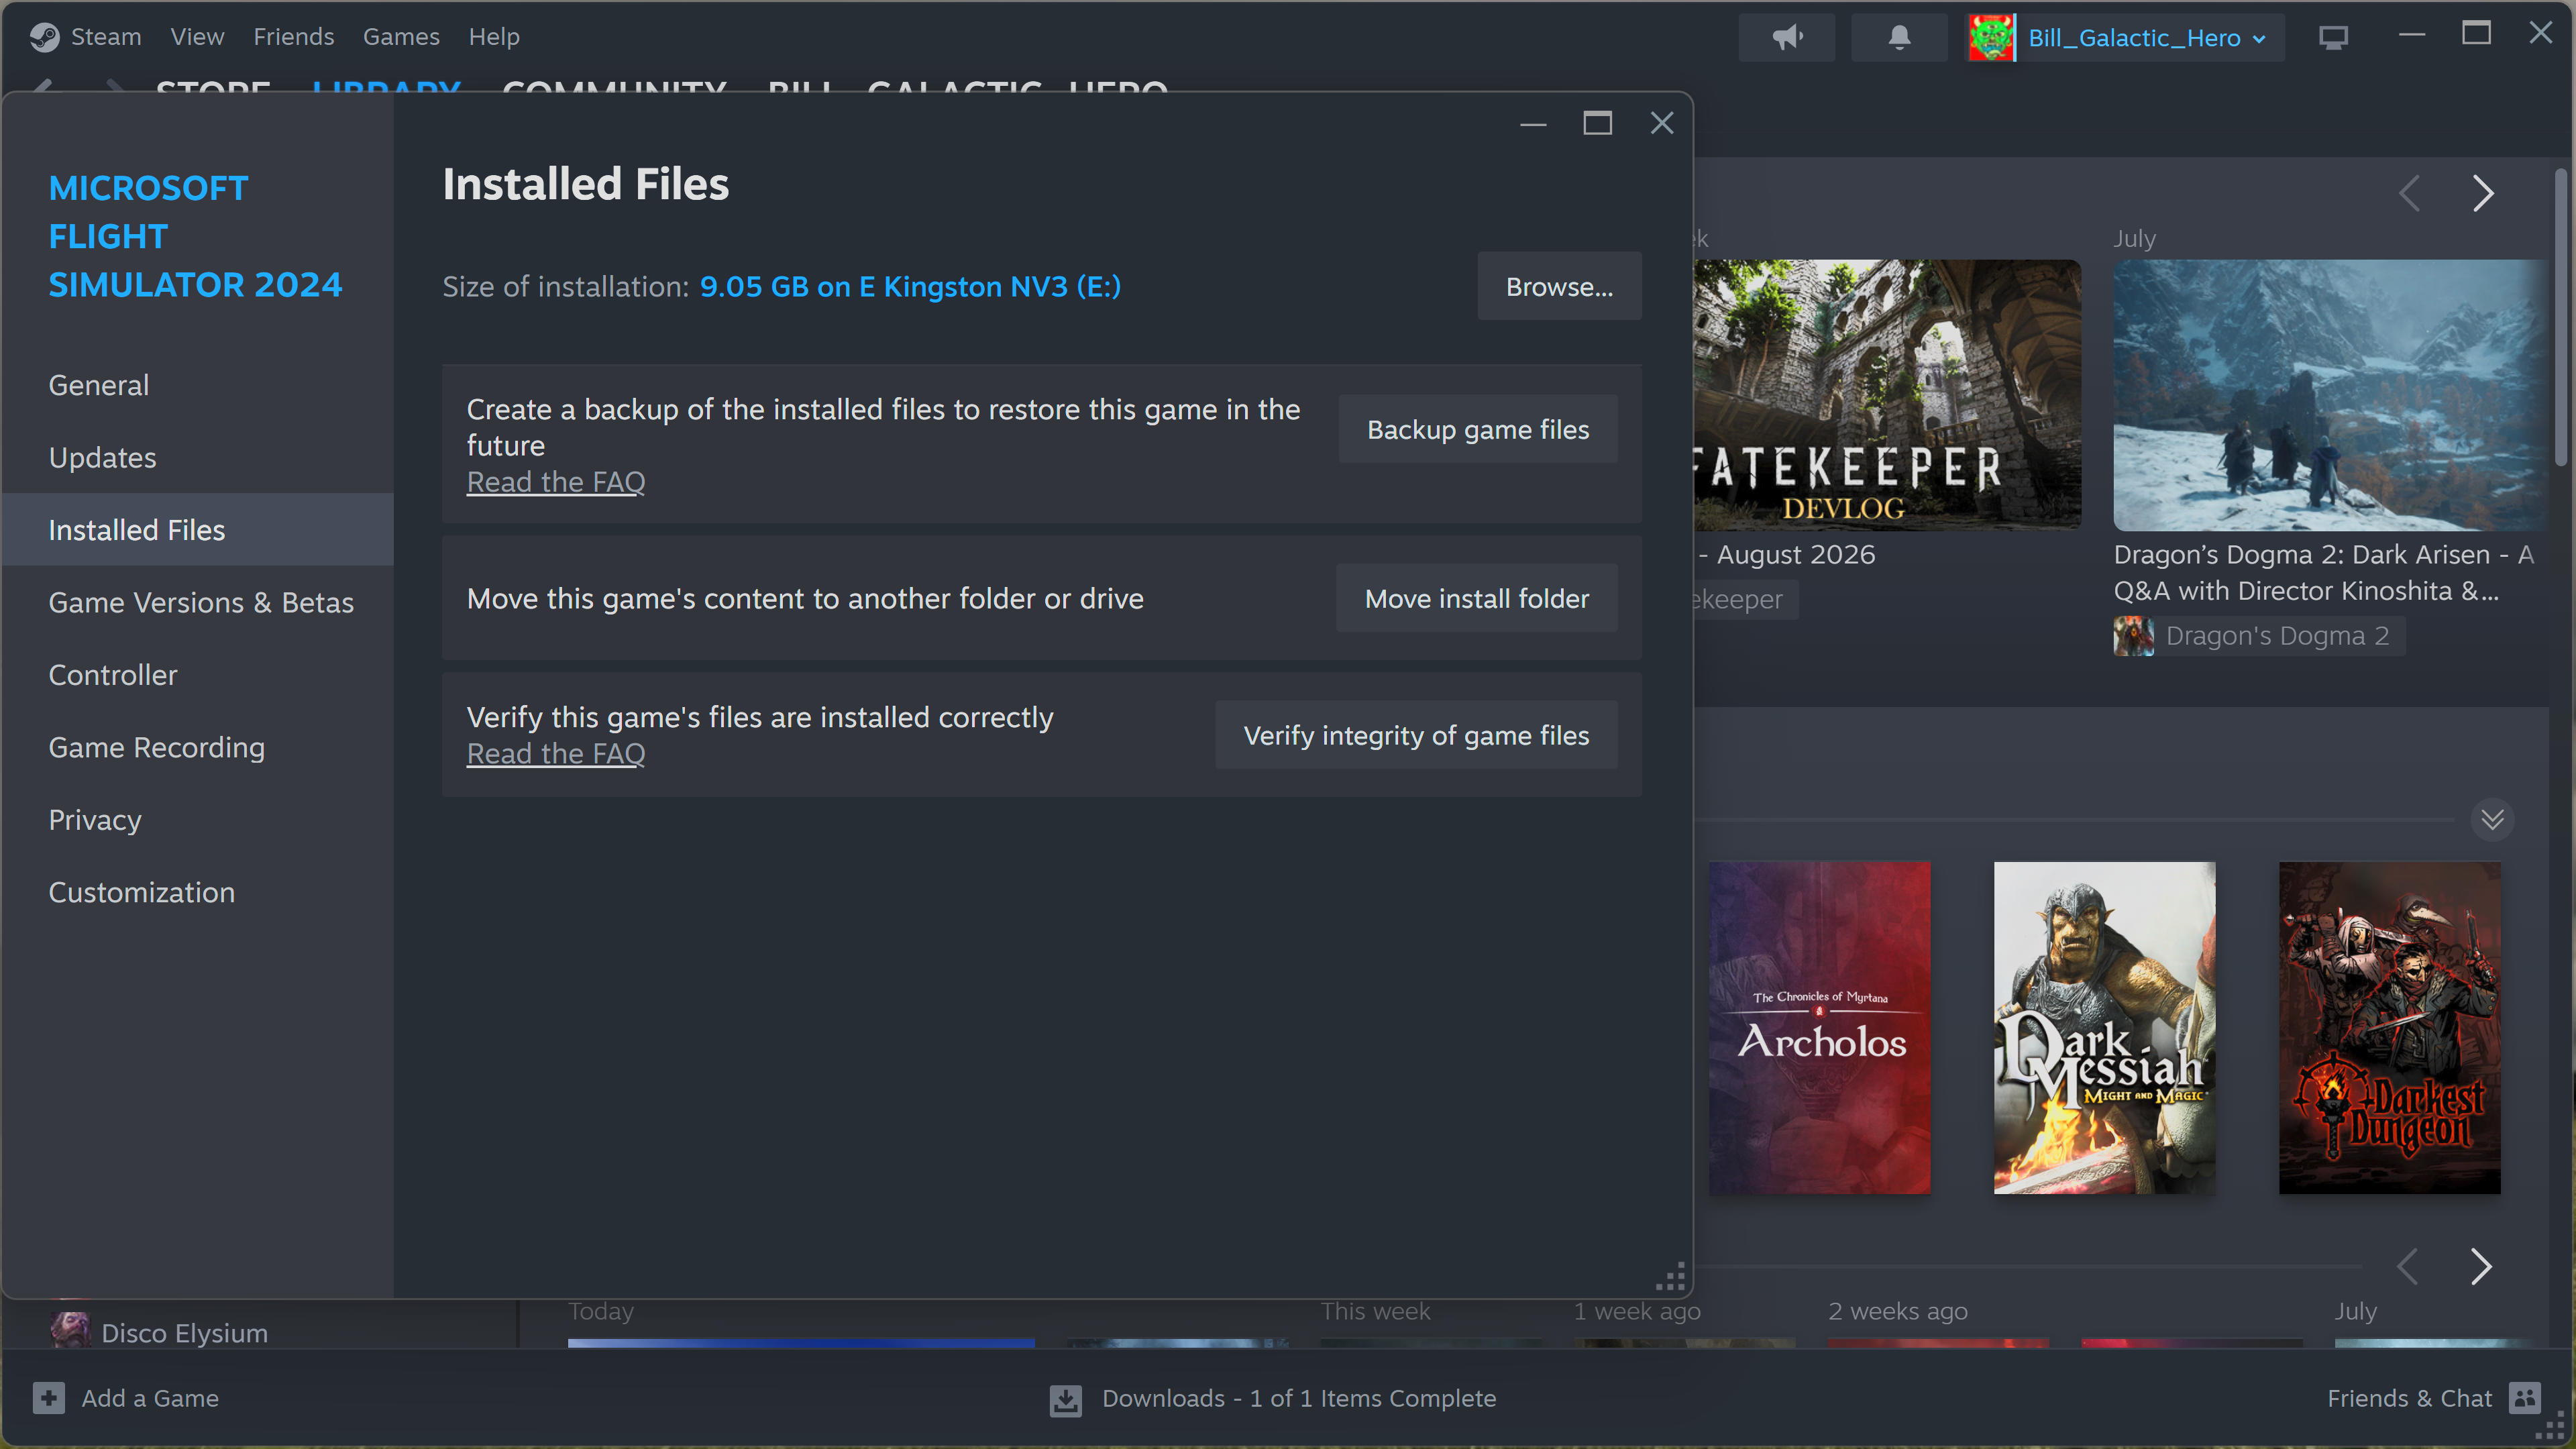This screenshot has height=1449, width=2576.
Task: Click the Steam logo icon in menu bar
Action: pyautogui.click(x=44, y=37)
